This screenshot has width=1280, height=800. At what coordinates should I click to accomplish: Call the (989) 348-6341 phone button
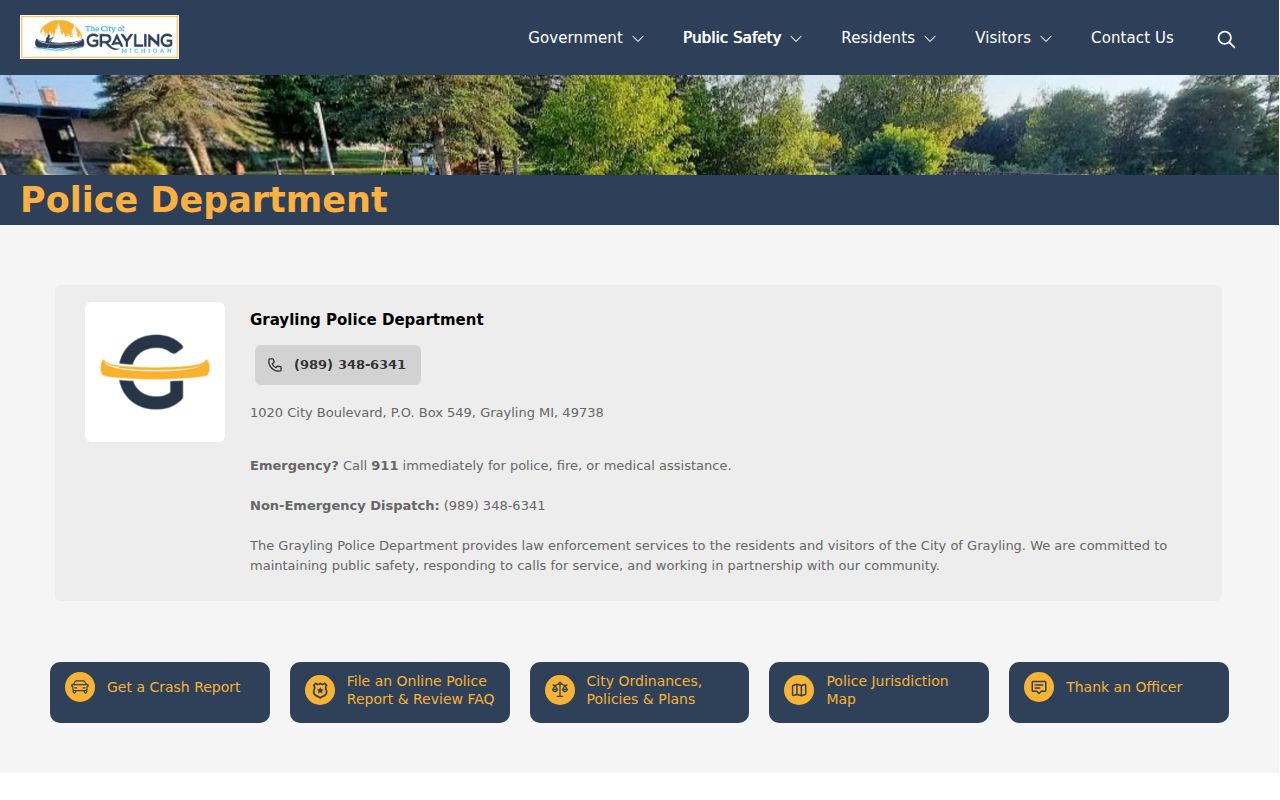pos(338,365)
